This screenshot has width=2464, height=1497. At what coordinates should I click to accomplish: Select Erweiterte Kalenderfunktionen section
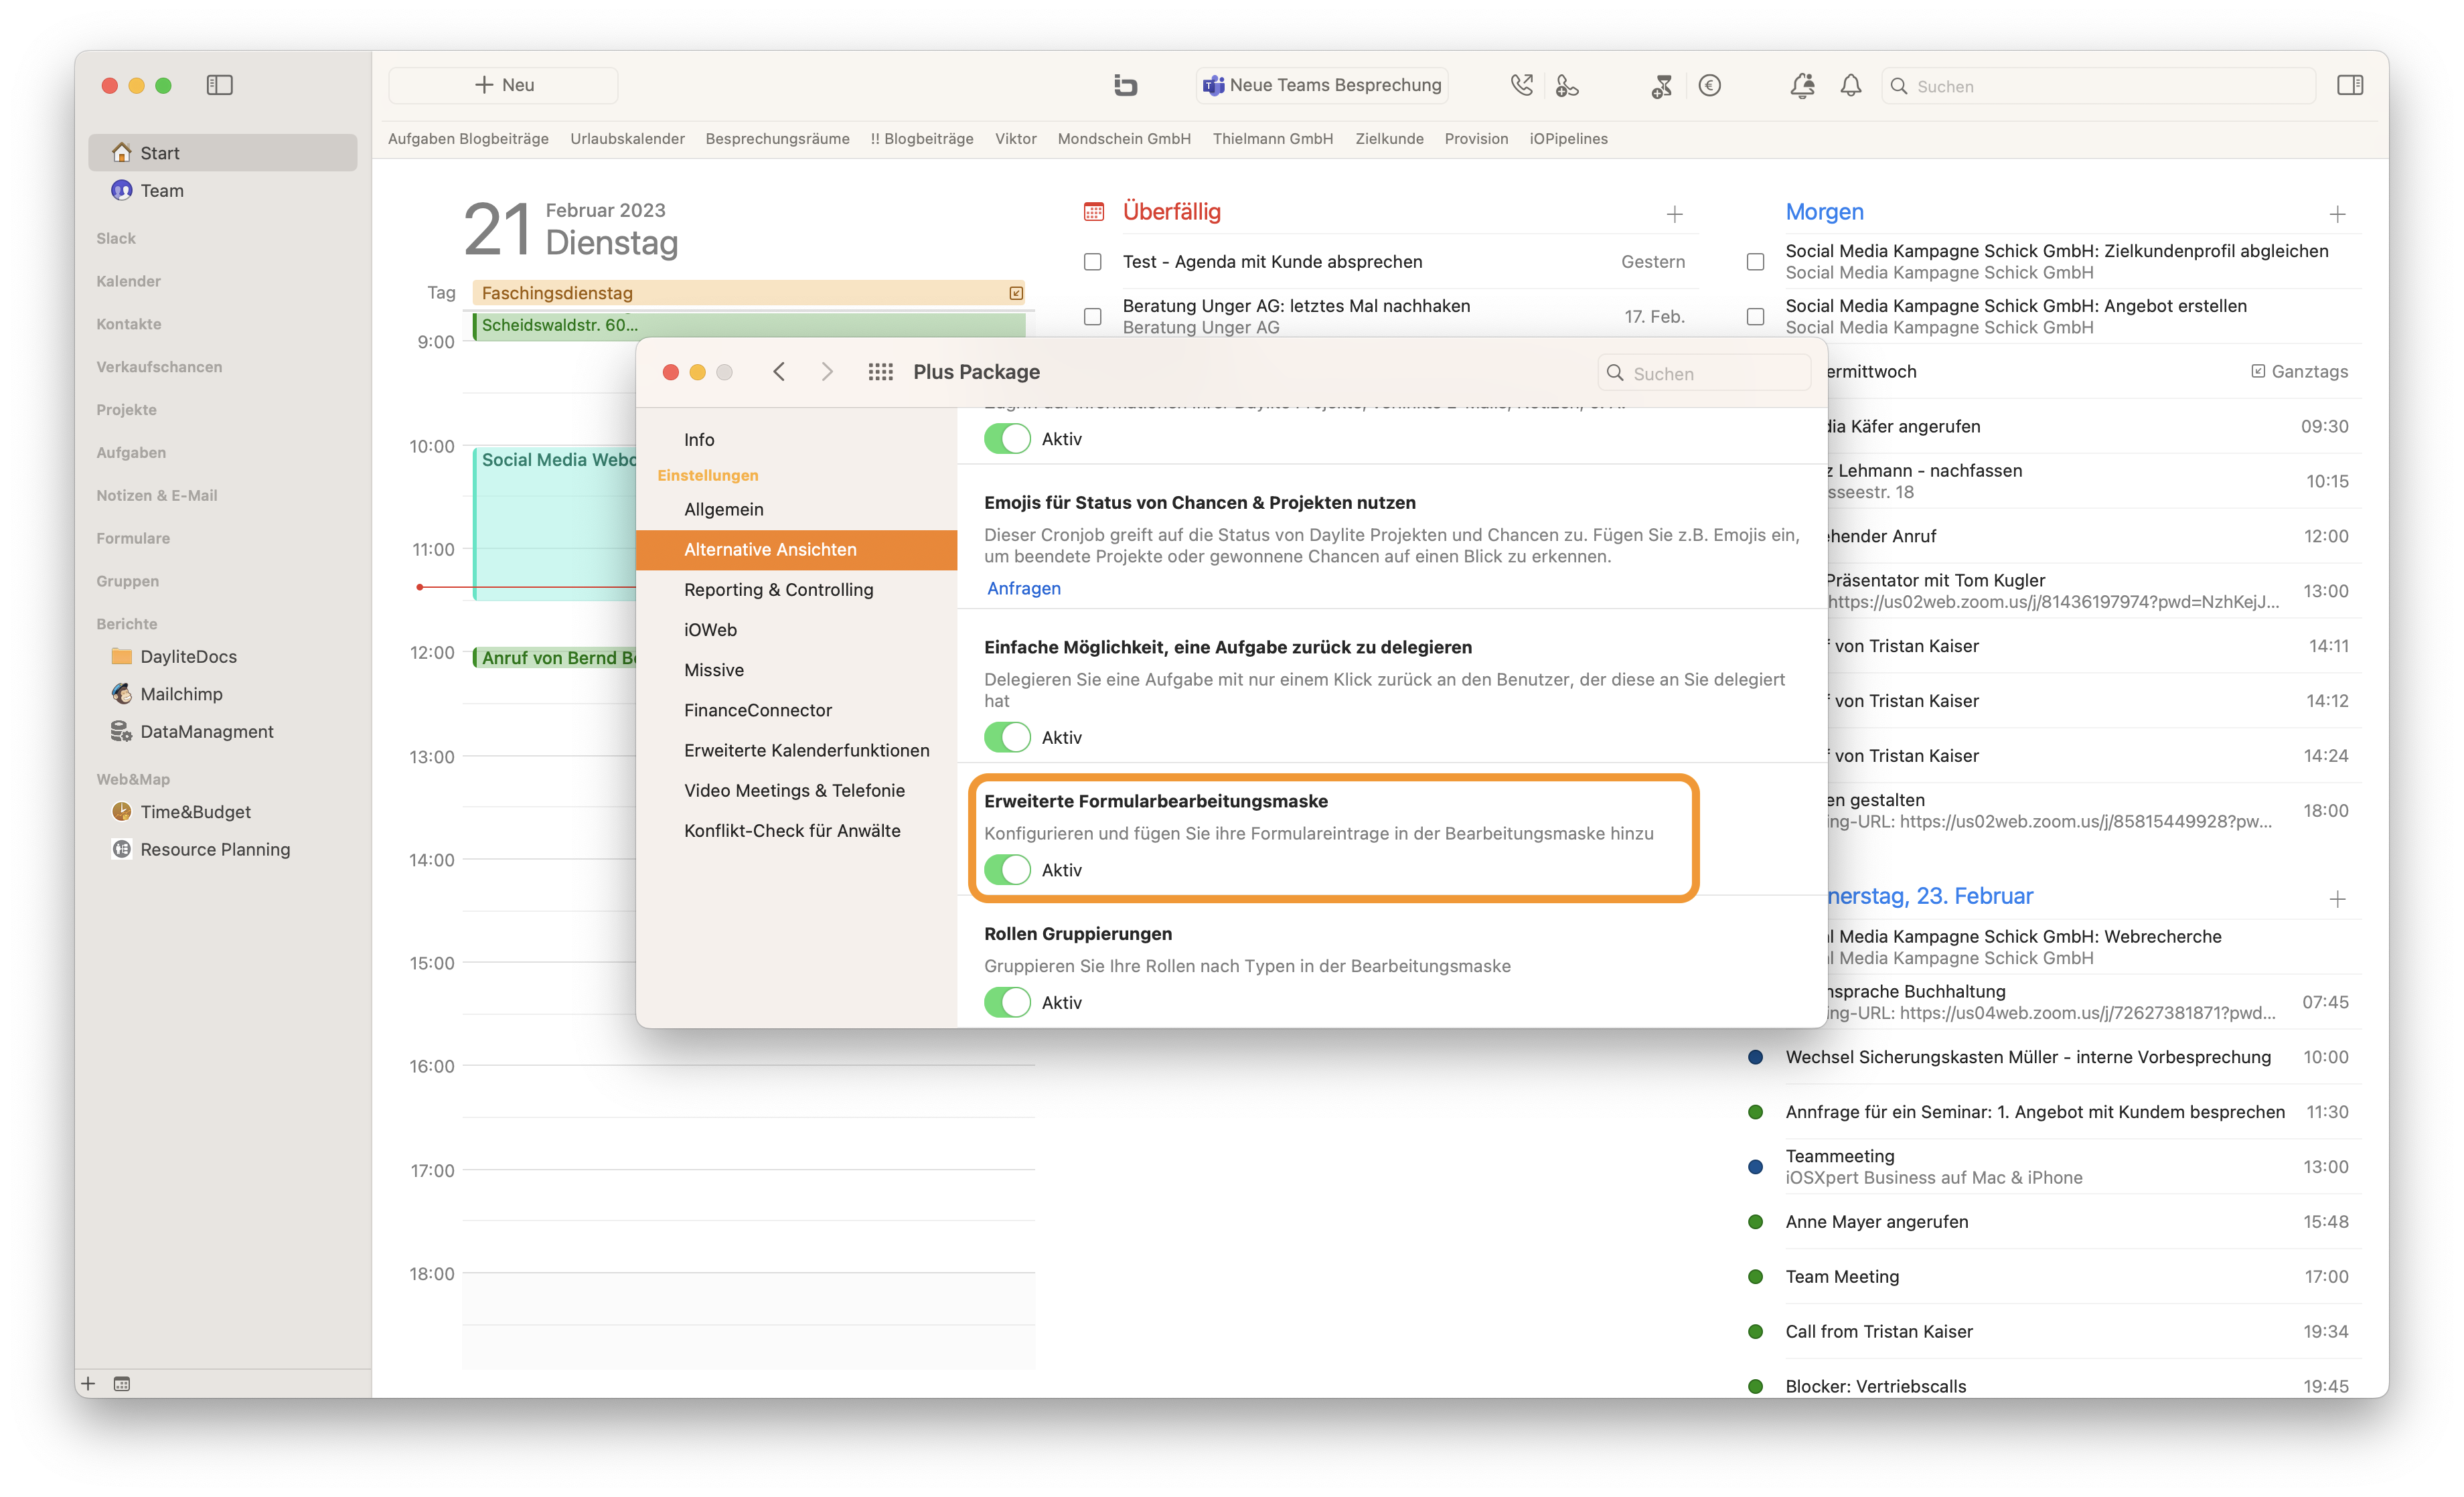(x=796, y=749)
